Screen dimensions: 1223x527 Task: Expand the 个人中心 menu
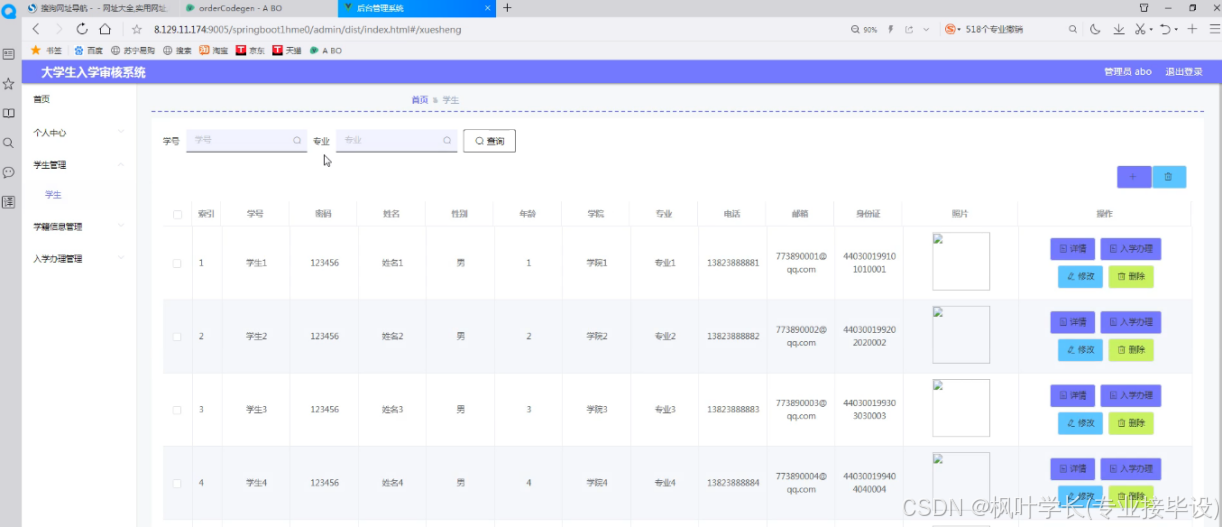[79, 132]
